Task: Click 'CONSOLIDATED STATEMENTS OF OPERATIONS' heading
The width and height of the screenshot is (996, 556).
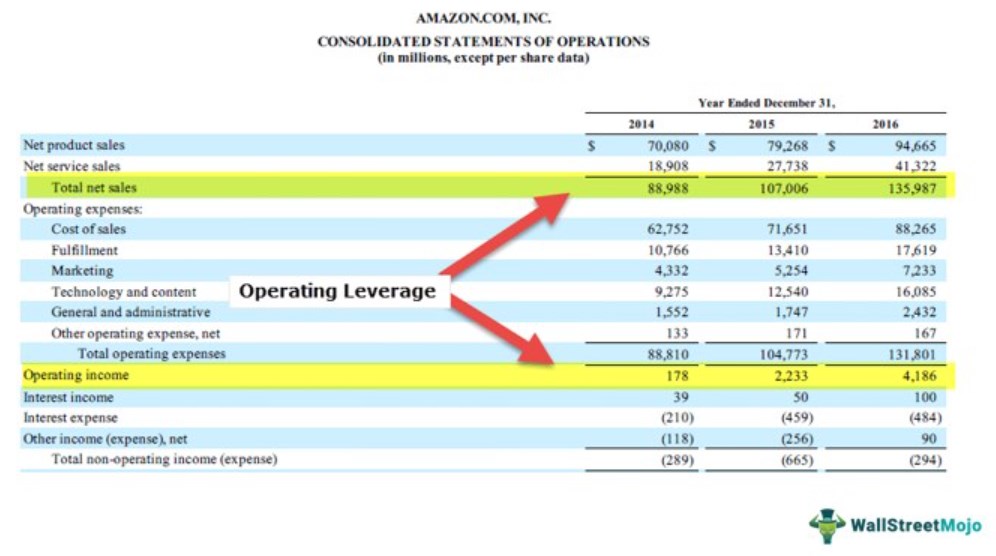Action: coord(483,42)
